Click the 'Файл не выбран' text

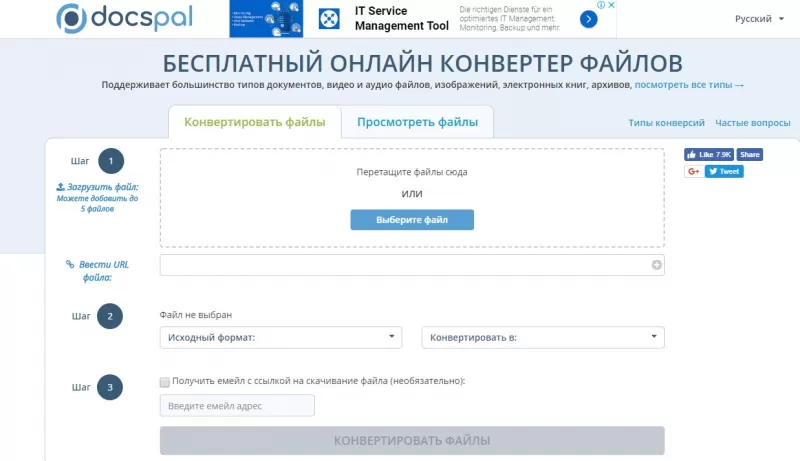coord(195,315)
